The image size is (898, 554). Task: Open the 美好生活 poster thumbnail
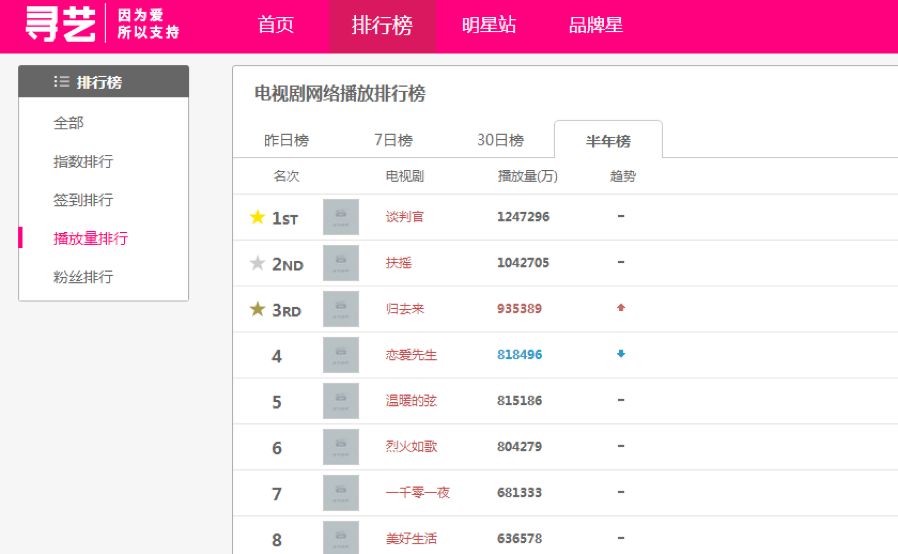pyautogui.click(x=341, y=537)
